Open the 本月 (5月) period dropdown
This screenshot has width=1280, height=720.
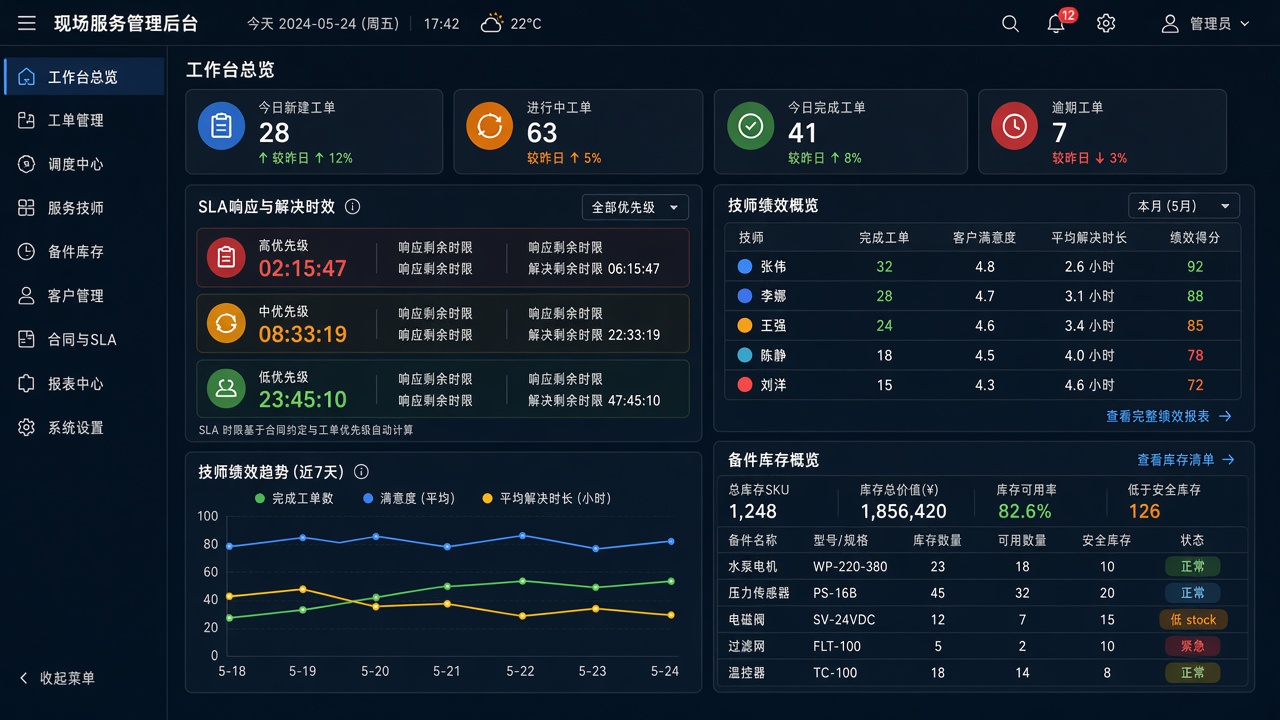click(x=1184, y=206)
